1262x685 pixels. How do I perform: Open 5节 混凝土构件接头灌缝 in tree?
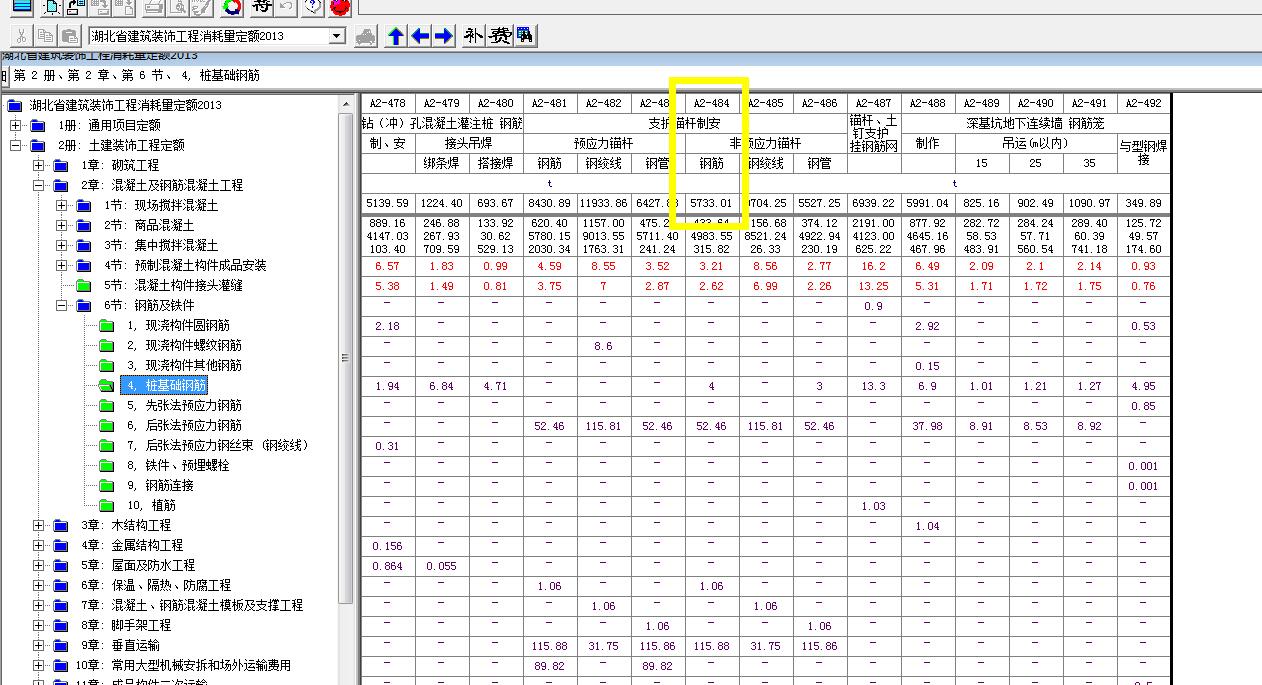coord(173,285)
